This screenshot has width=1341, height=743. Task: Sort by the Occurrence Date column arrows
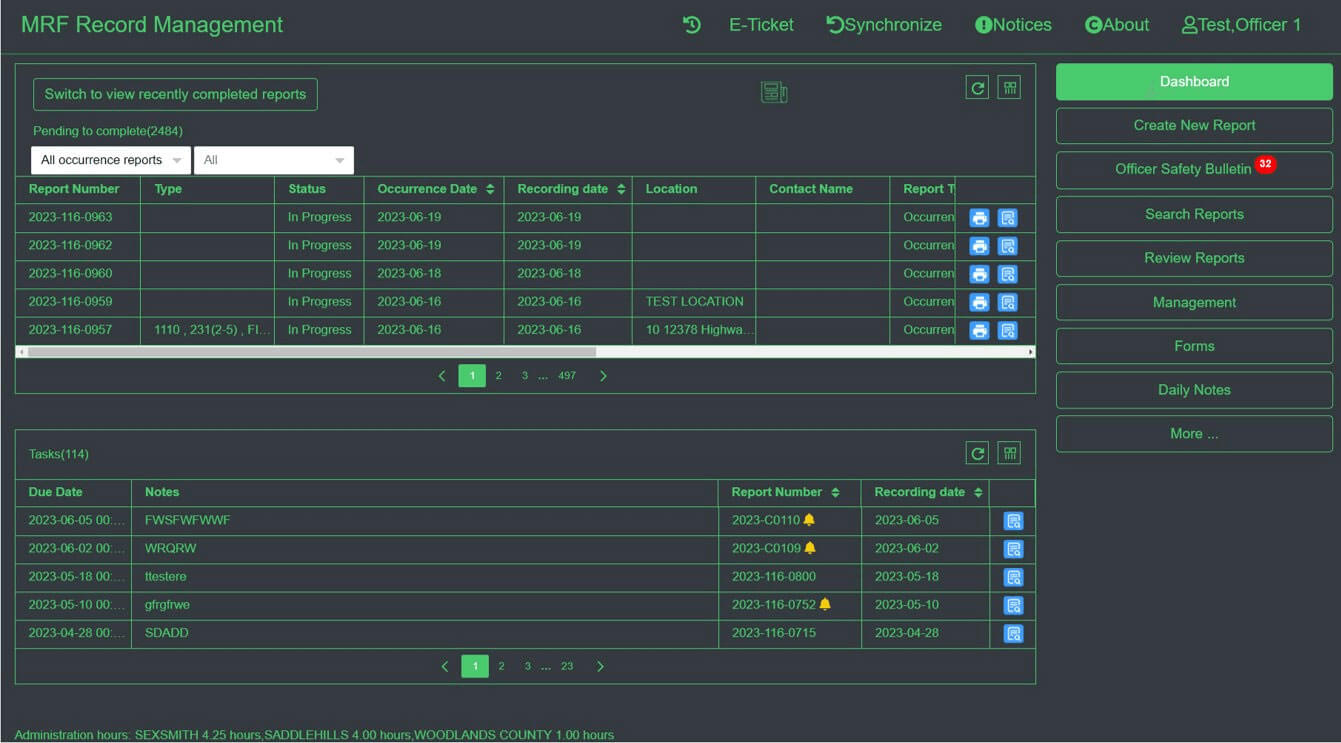(x=489, y=189)
